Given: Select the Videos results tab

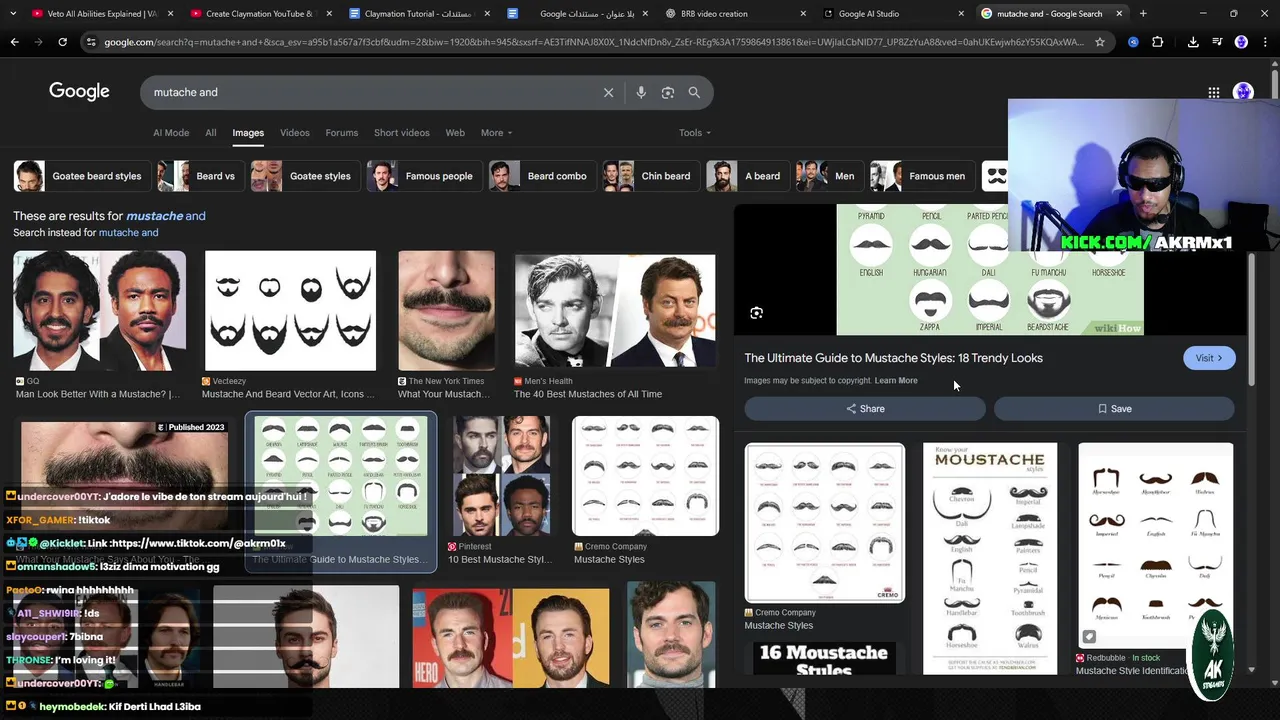Looking at the screenshot, I should point(295,132).
